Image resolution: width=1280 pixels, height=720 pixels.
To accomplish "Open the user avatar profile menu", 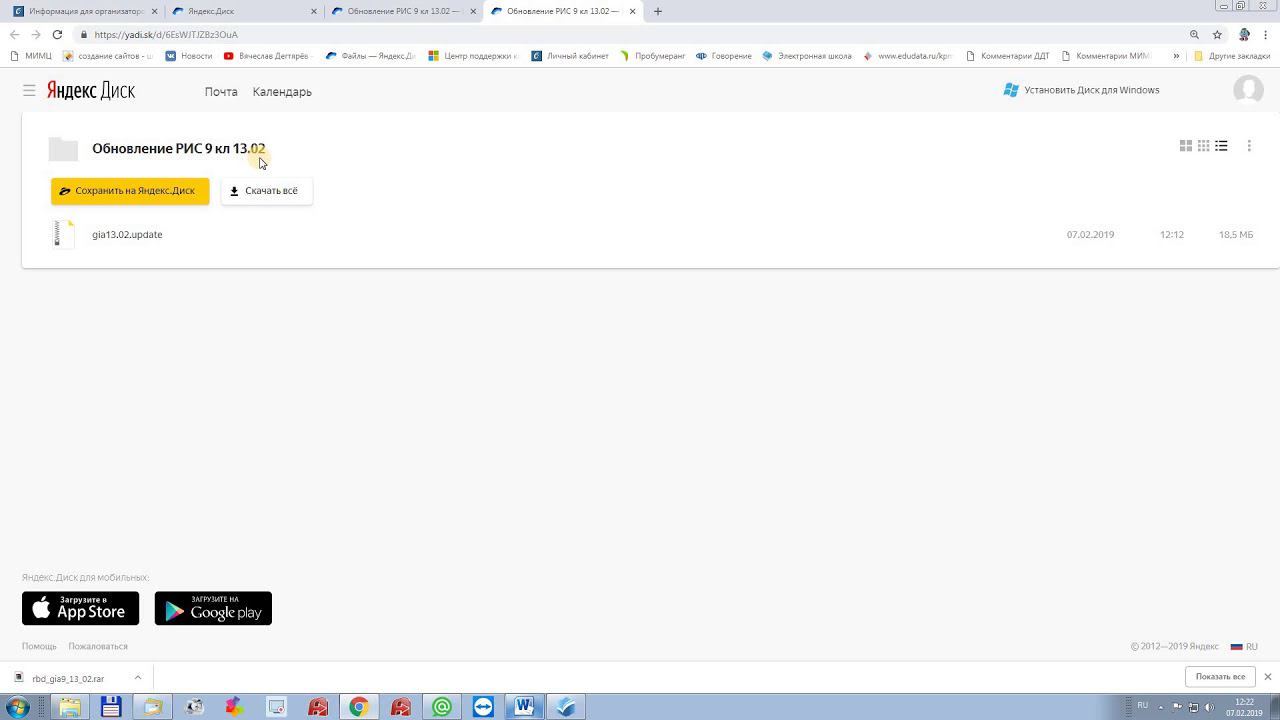I will [1248, 90].
